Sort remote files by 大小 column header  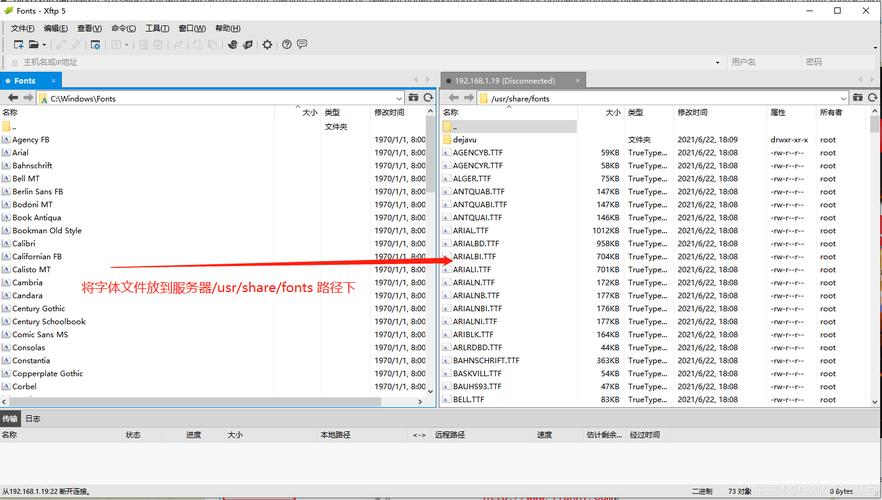[612, 113]
